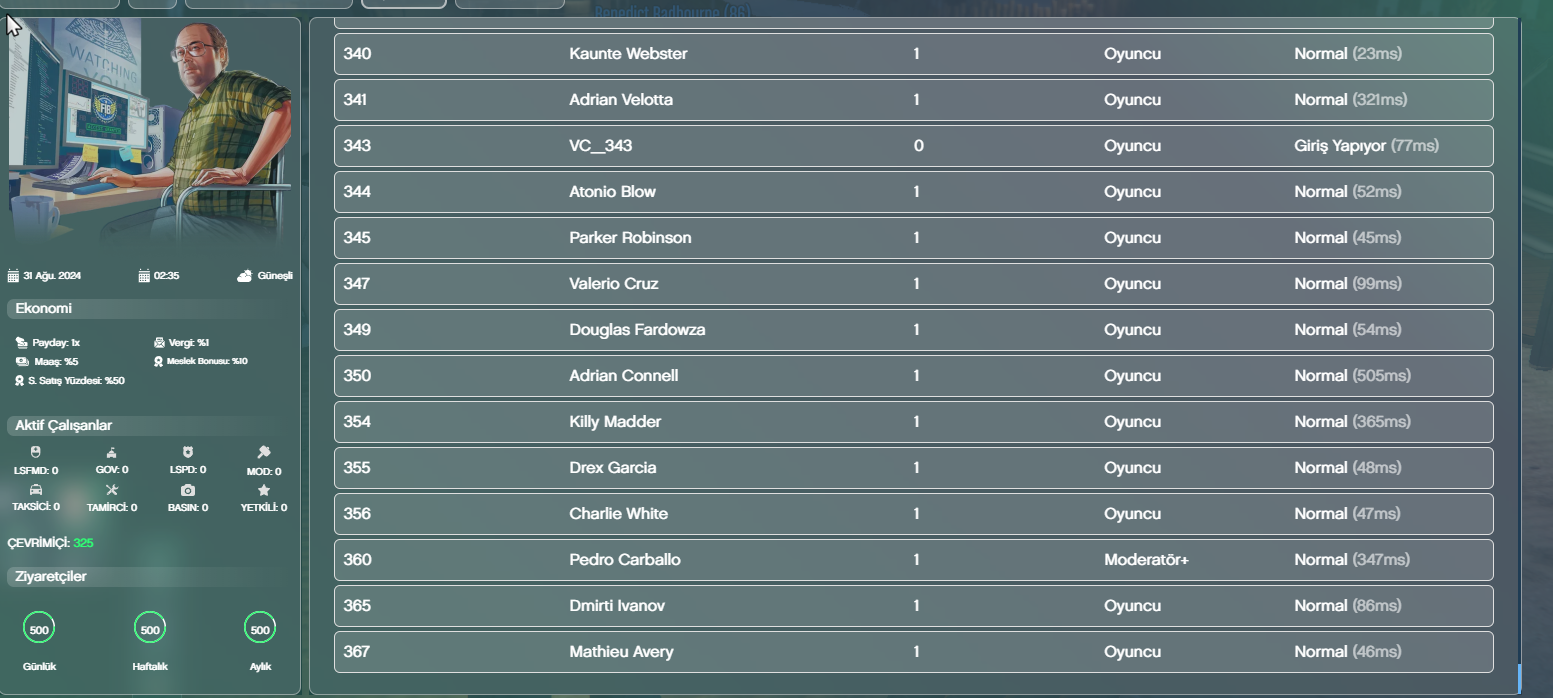Screen dimensions: 1553x698
Task: Select the VC__343 Giriş Yapıyor row
Action: (x=913, y=146)
